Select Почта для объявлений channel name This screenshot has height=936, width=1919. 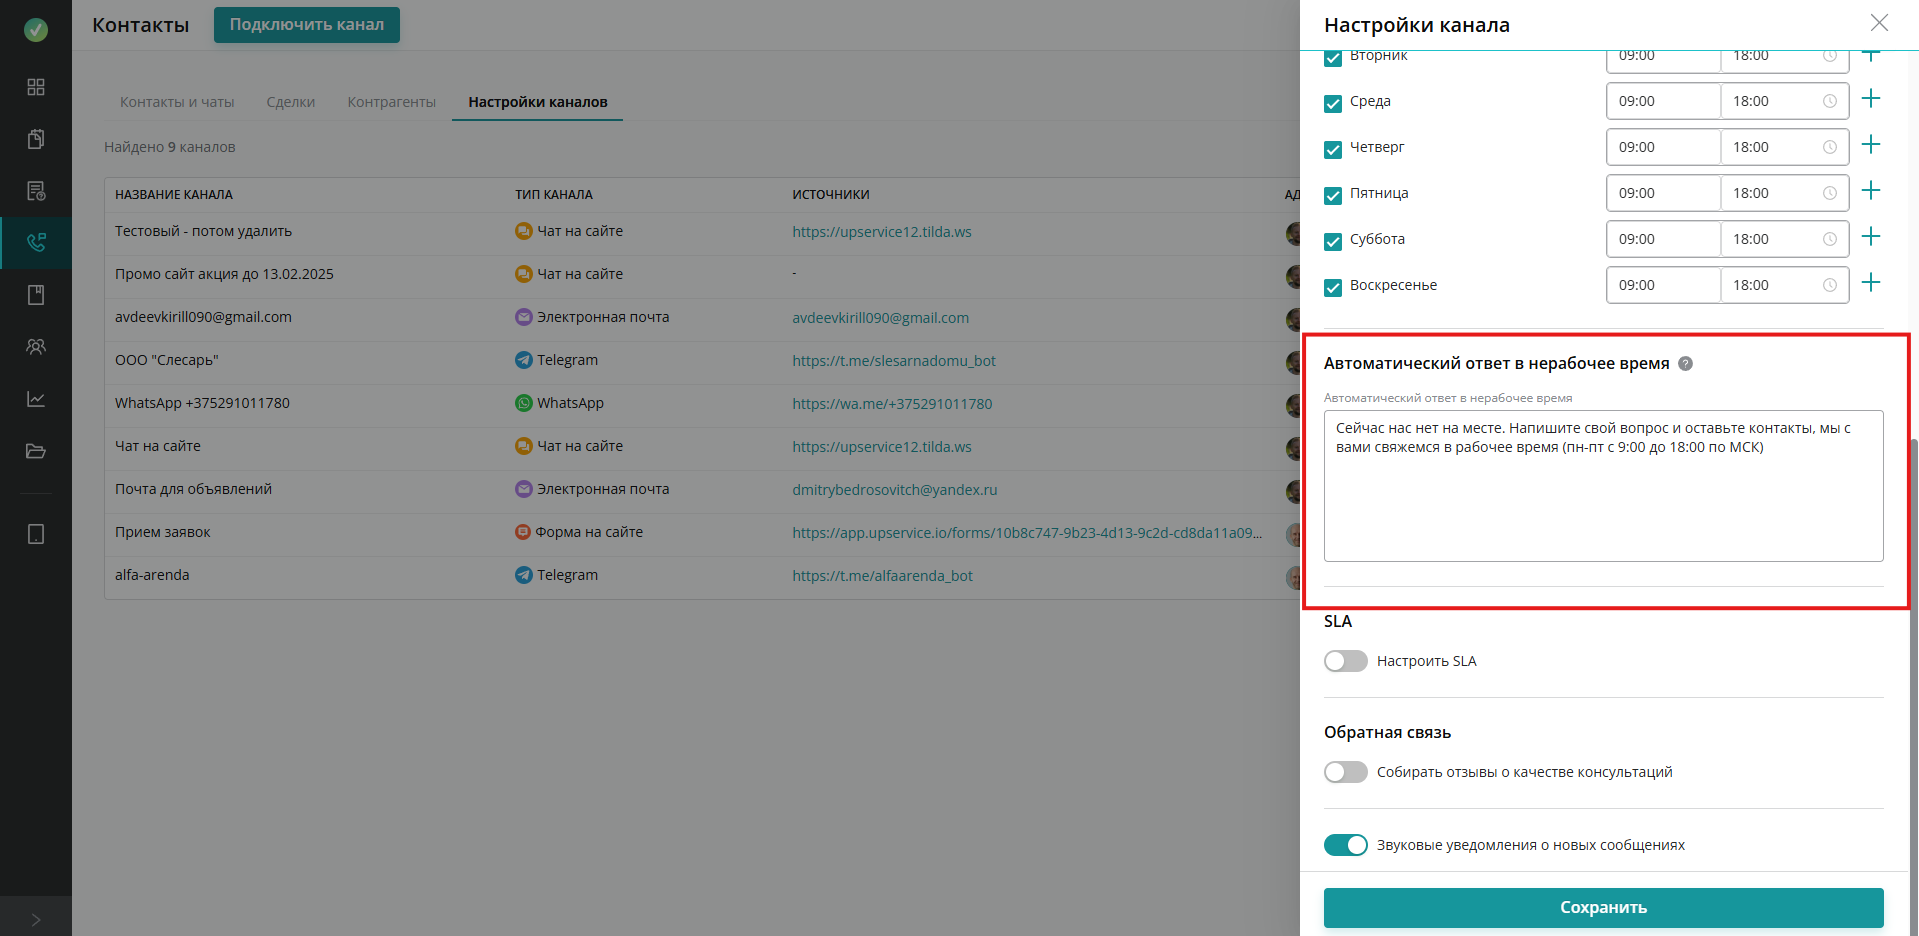click(x=193, y=489)
